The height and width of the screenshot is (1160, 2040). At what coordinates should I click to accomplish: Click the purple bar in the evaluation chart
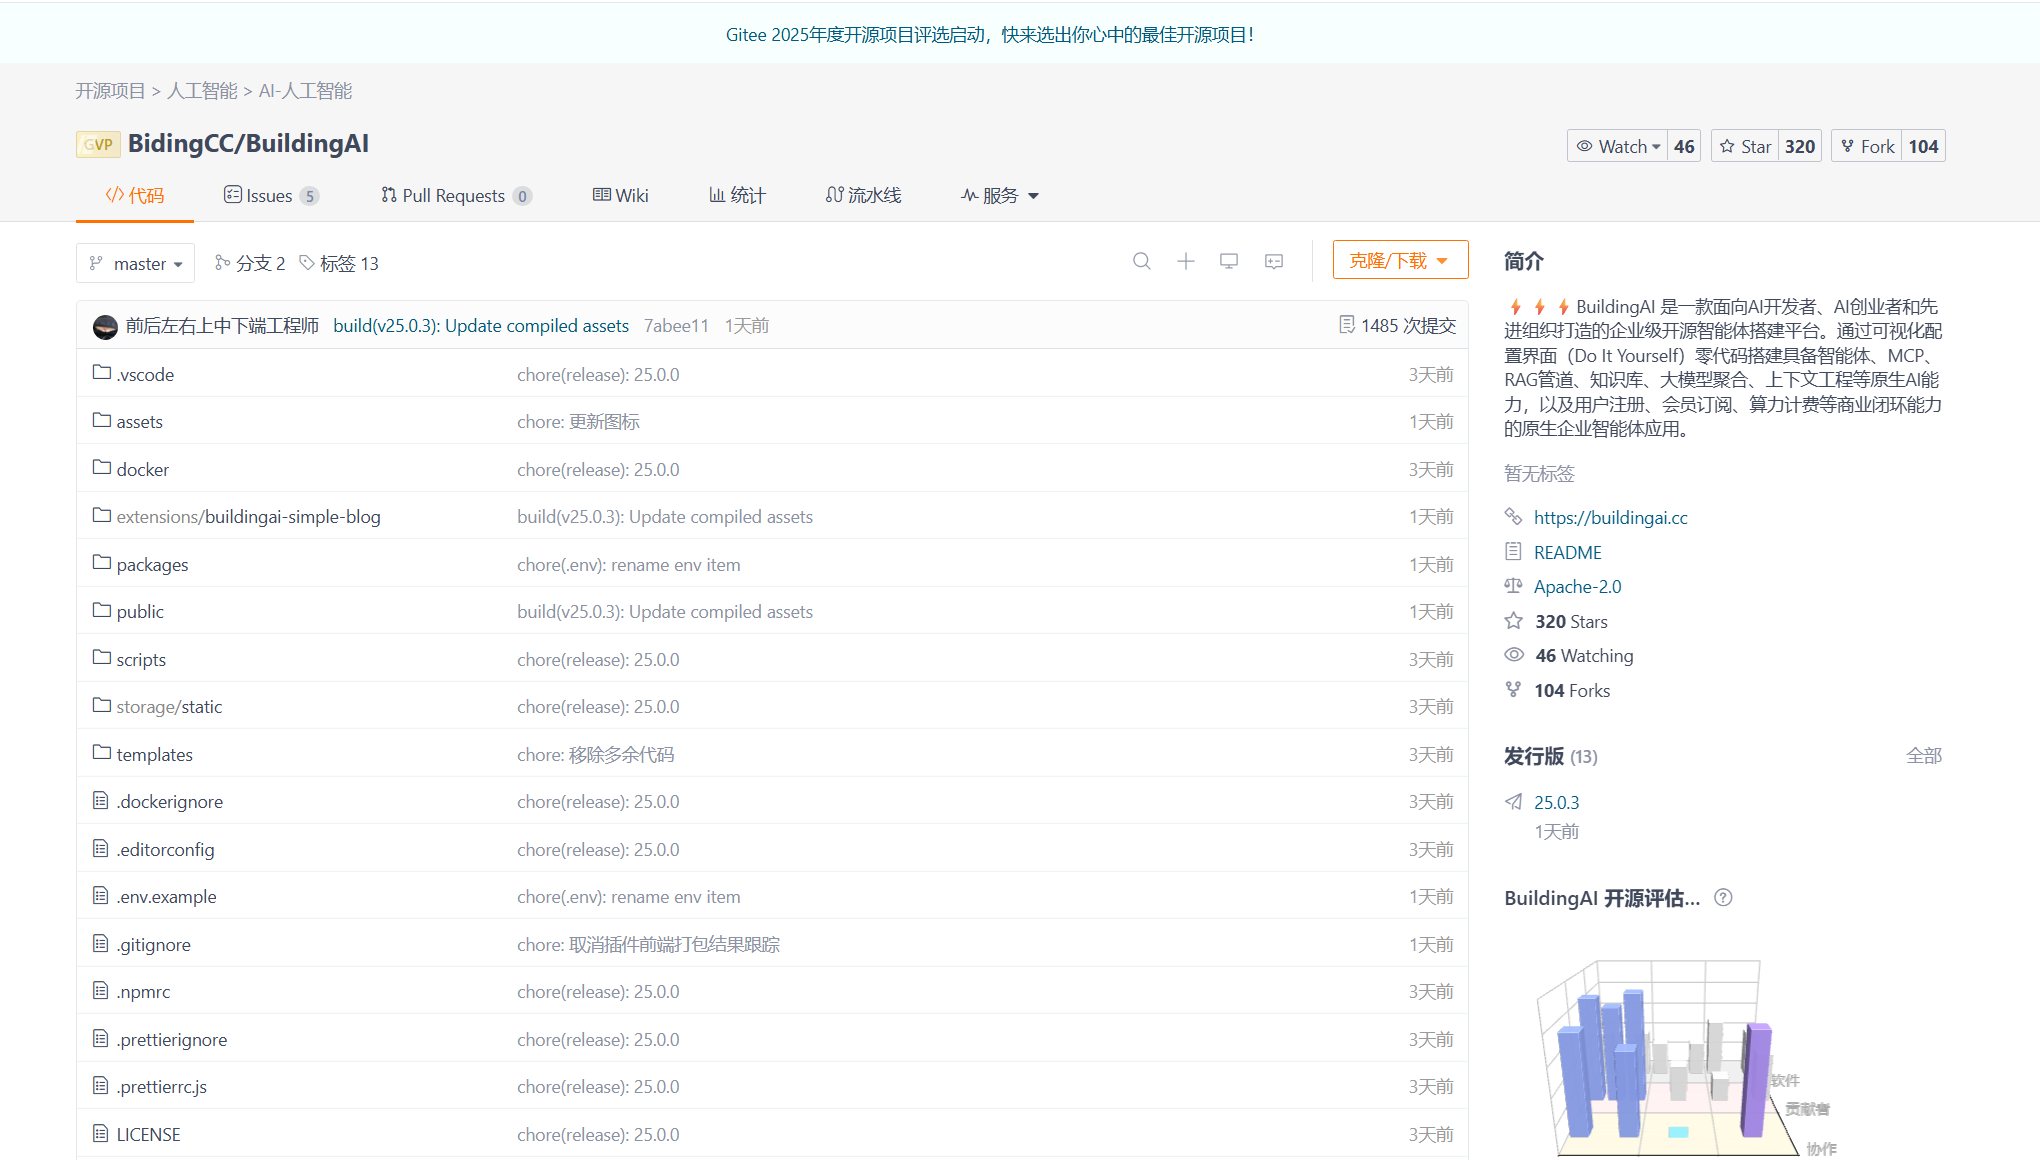click(x=1755, y=1080)
